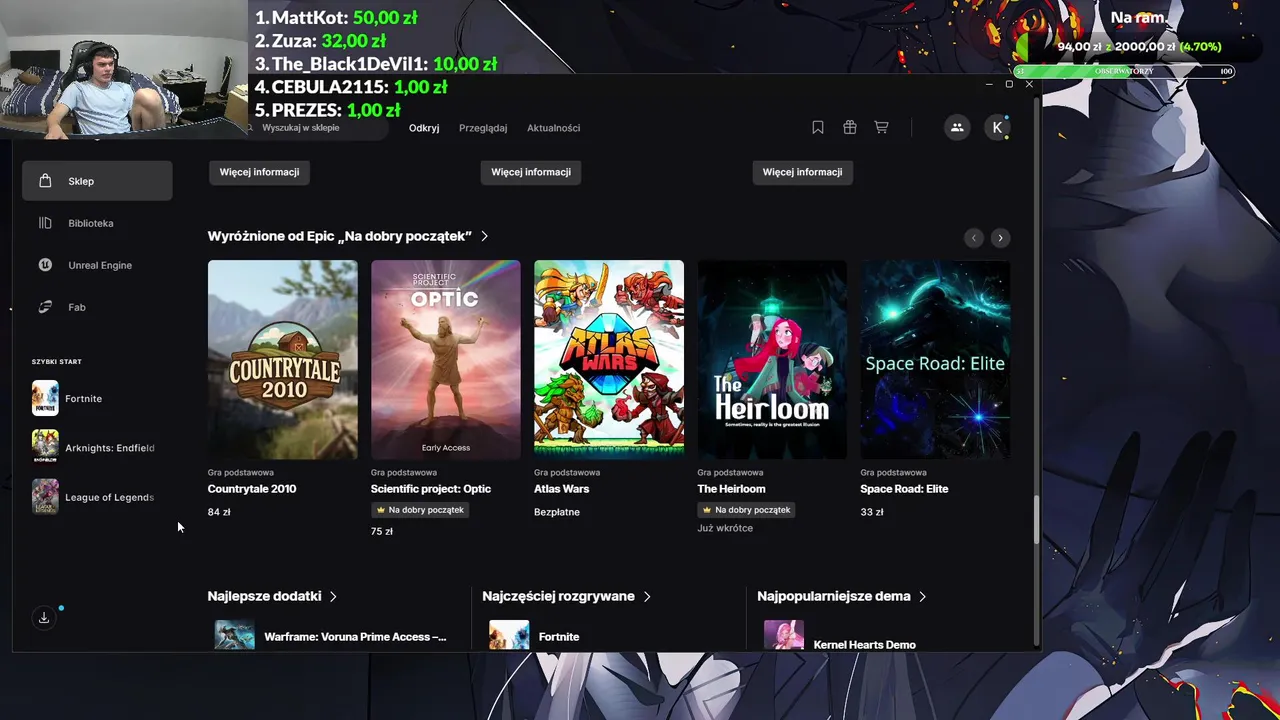Click the Arknights: Endfield label
Image resolution: width=1280 pixels, height=720 pixels.
click(109, 448)
